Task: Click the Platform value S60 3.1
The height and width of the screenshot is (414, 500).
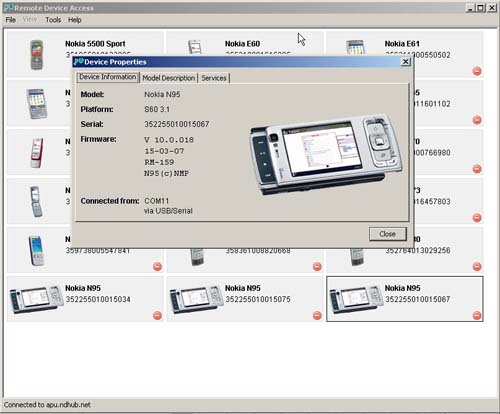Action: (157, 109)
